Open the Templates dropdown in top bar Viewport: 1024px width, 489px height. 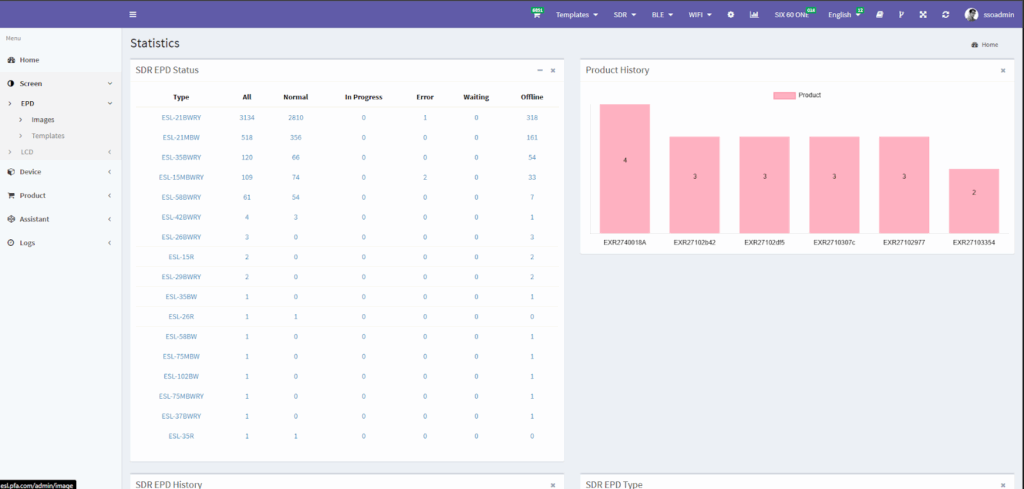coord(577,15)
